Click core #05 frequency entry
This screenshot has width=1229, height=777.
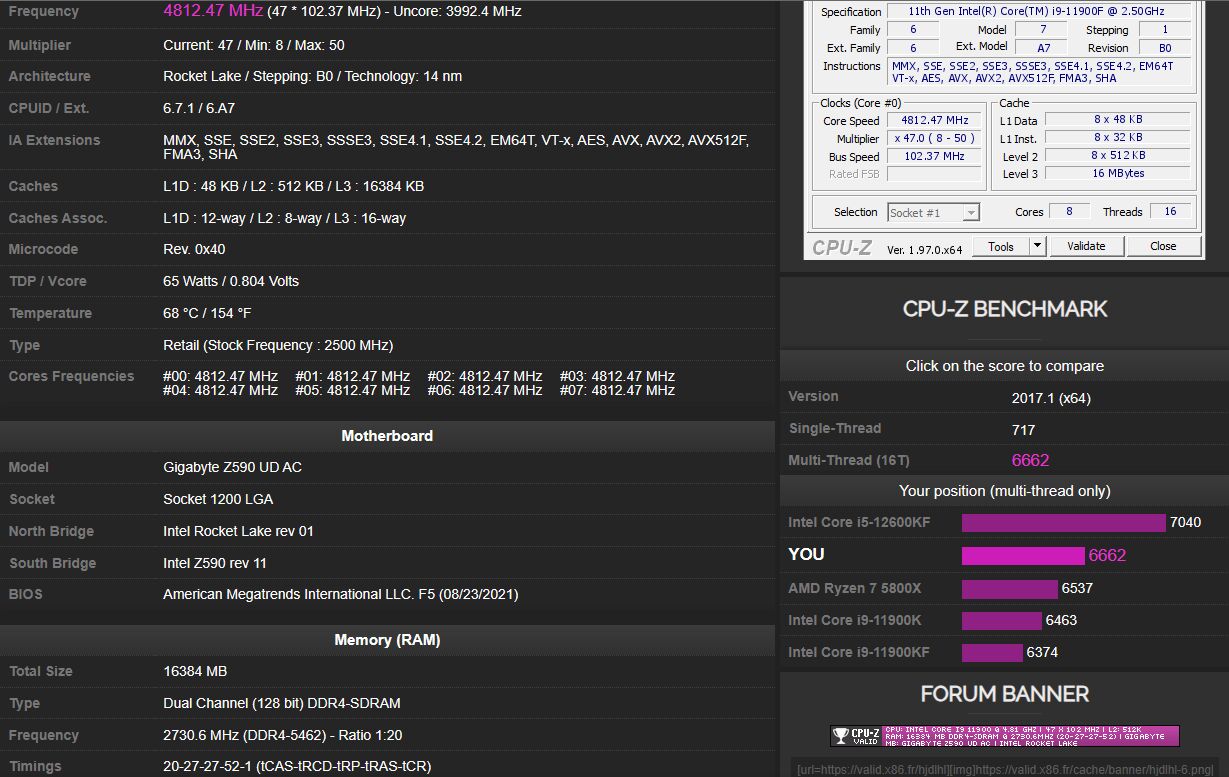click(x=352, y=390)
